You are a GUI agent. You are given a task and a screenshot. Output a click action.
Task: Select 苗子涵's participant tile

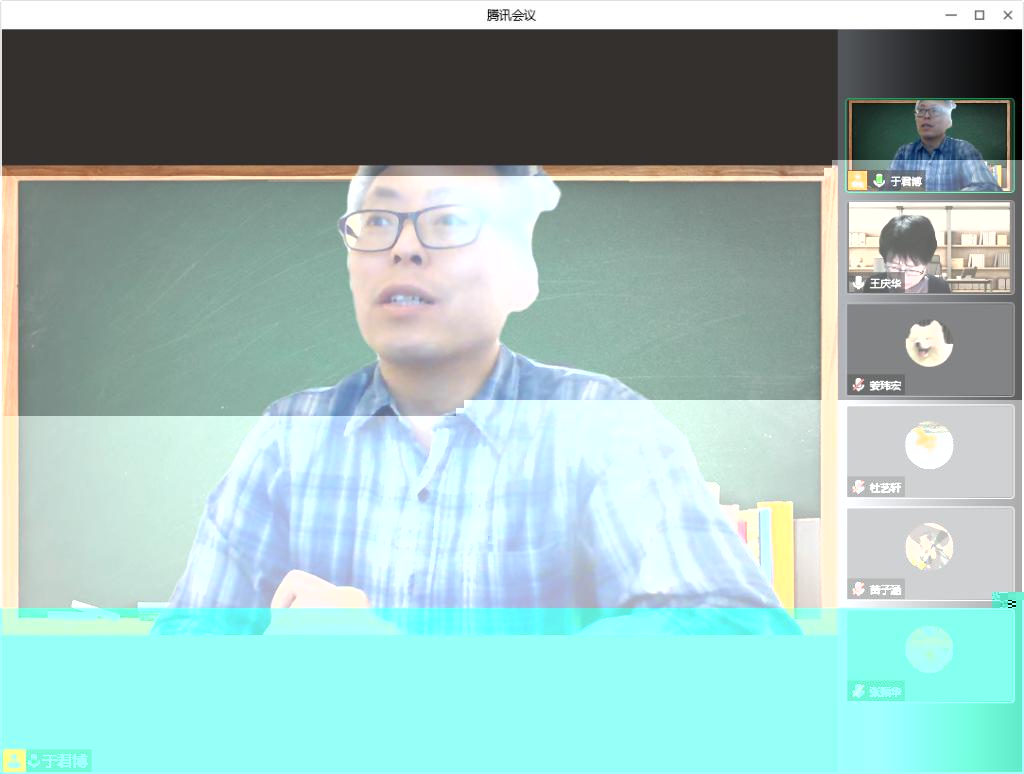point(930,553)
